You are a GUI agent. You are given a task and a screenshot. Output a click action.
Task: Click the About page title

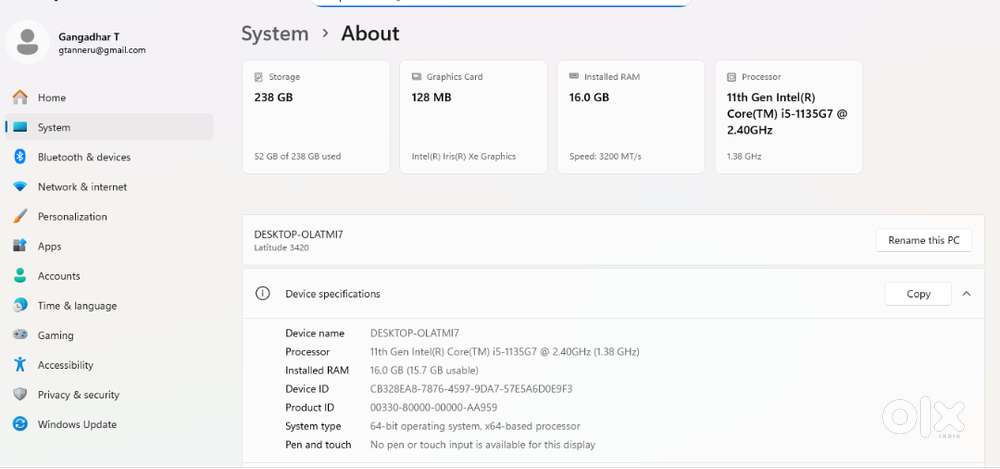point(370,33)
